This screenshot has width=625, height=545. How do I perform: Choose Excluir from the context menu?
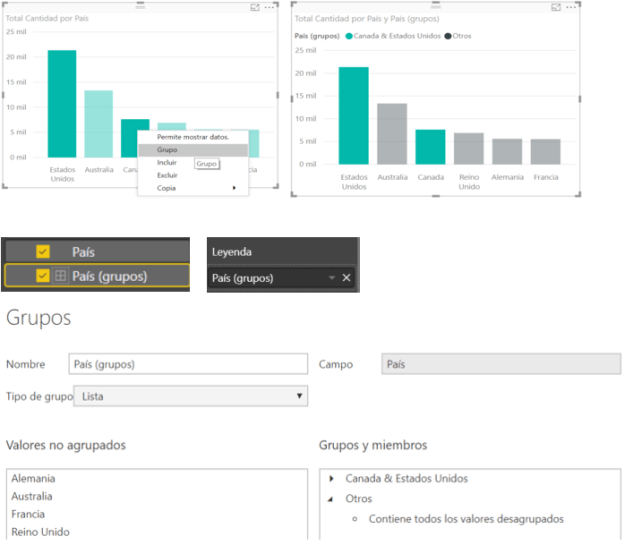(x=167, y=175)
